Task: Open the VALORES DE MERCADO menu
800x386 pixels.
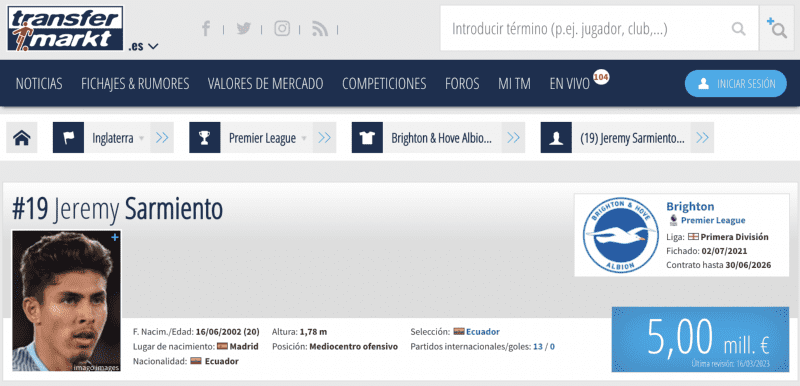Action: pyautogui.click(x=265, y=84)
